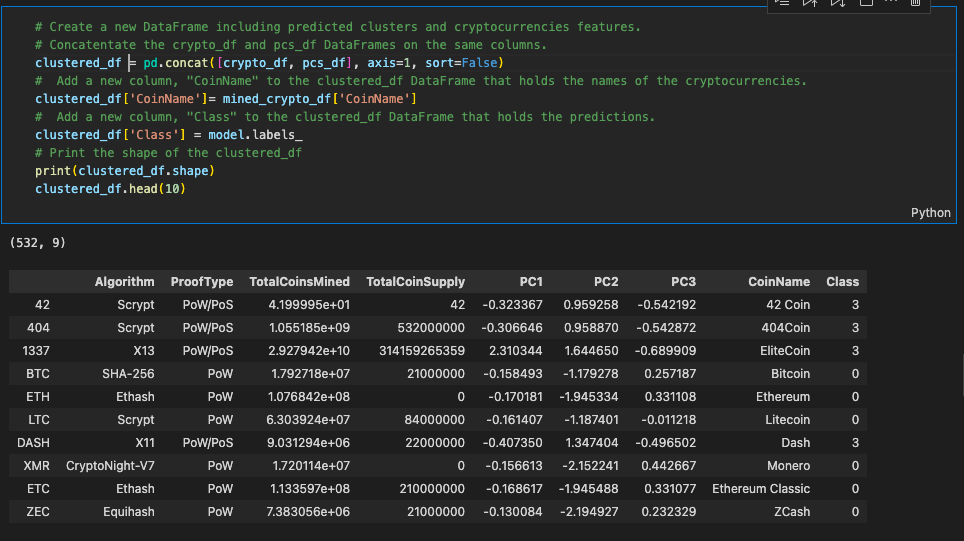Click the TotalCoinsMined column header
Image resolution: width=964 pixels, height=541 pixels.
[x=299, y=282]
